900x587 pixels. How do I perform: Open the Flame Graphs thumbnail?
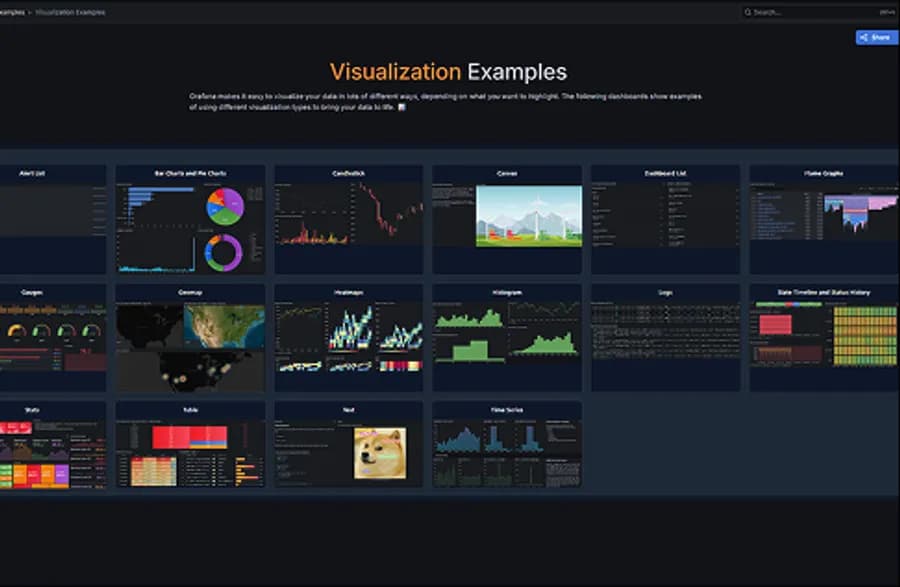(824, 219)
